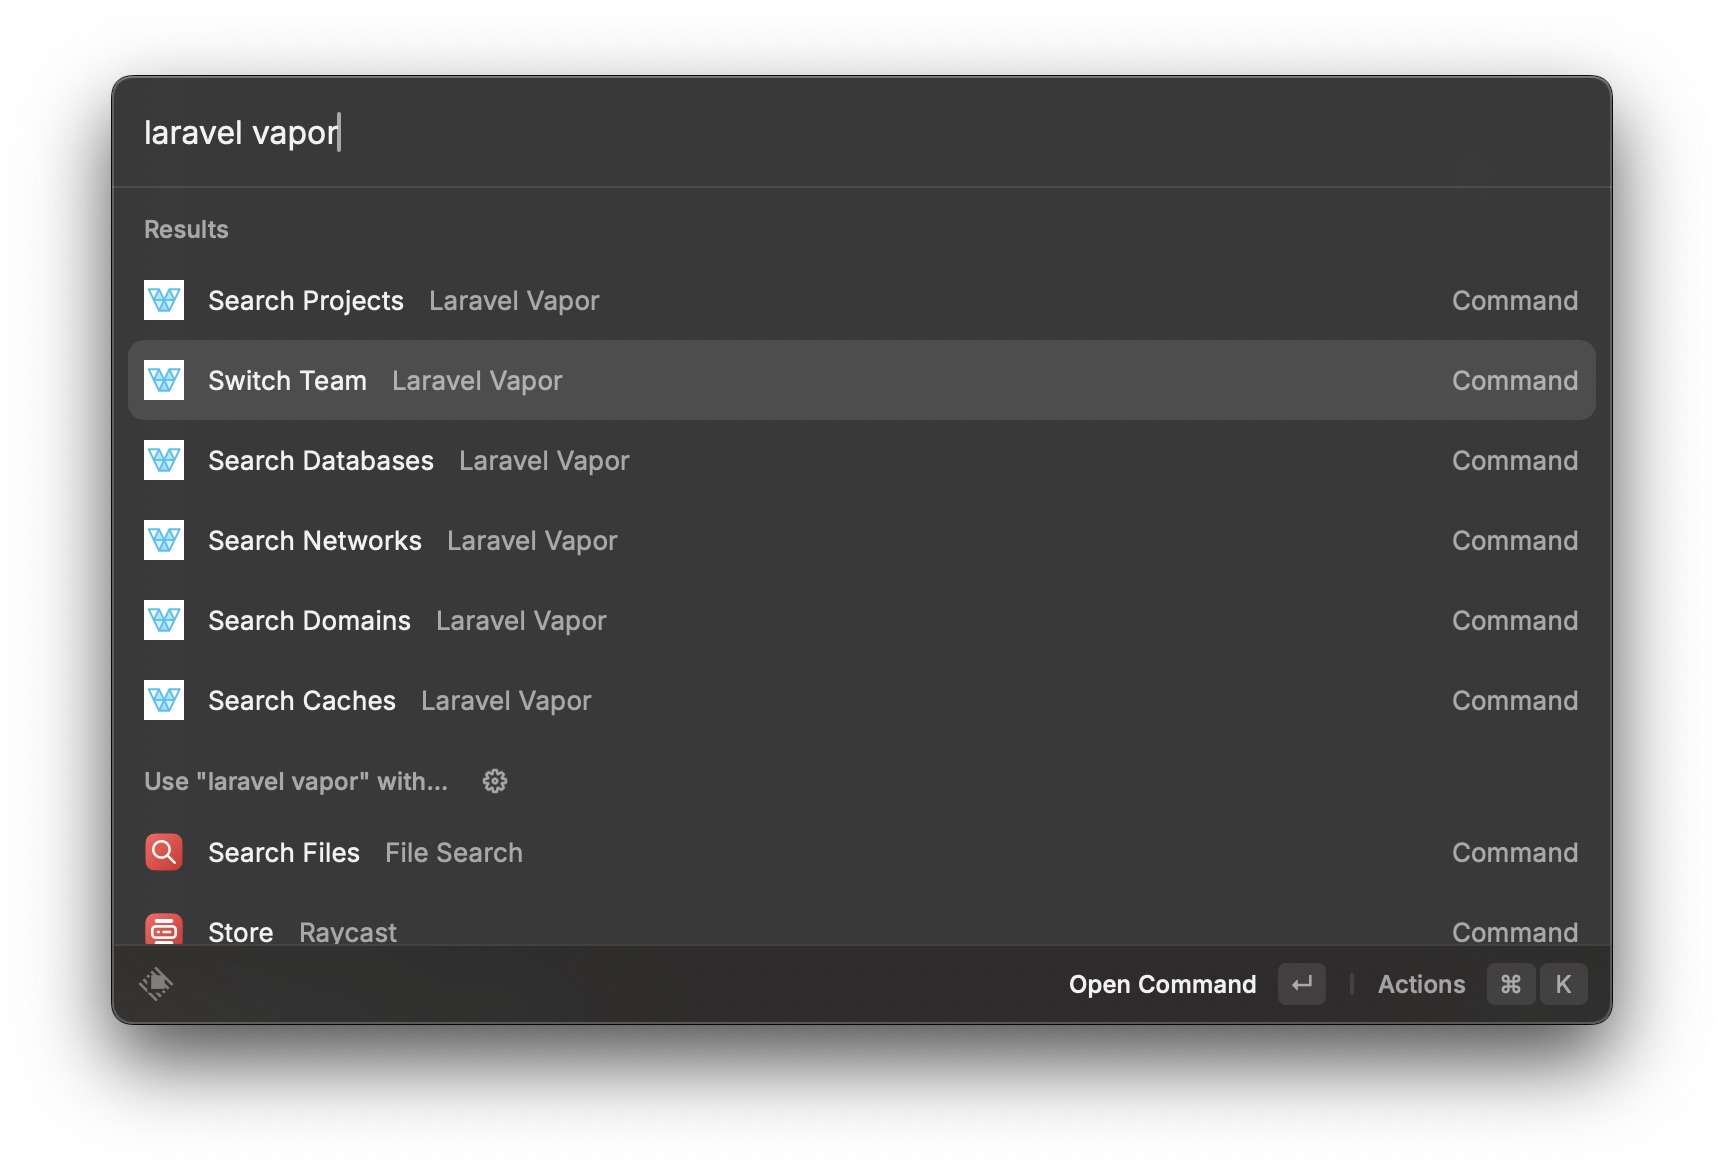Image resolution: width=1724 pixels, height=1172 pixels.
Task: Click Command label on Store row
Action: click(1515, 932)
